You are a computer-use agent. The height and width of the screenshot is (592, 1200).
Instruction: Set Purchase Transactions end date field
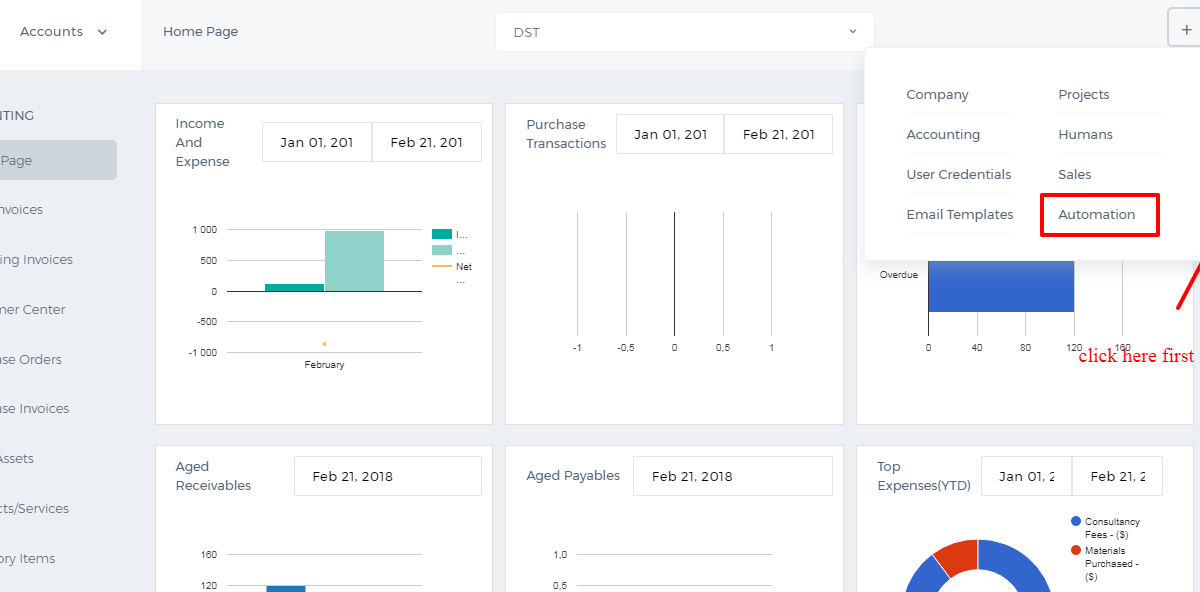(x=778, y=134)
